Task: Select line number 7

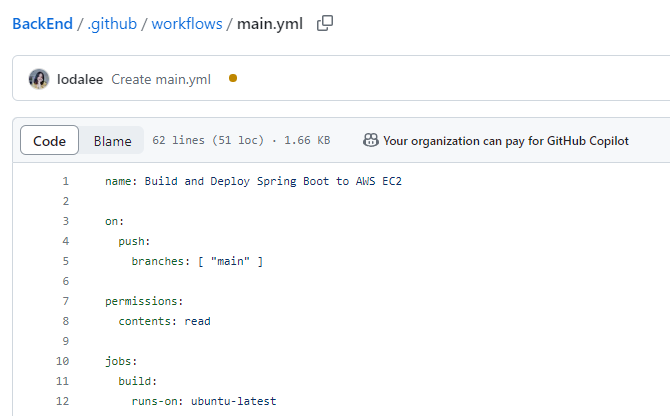Action: [65, 301]
